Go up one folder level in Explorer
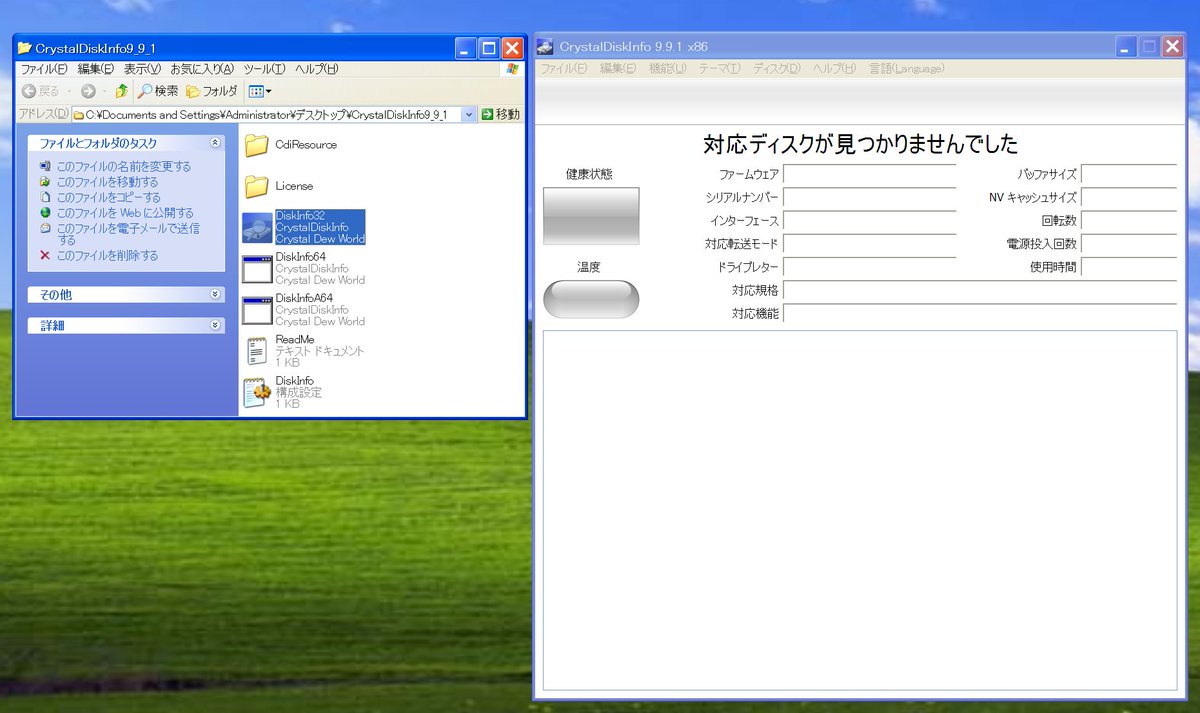The width and height of the screenshot is (1200, 713). point(121,91)
